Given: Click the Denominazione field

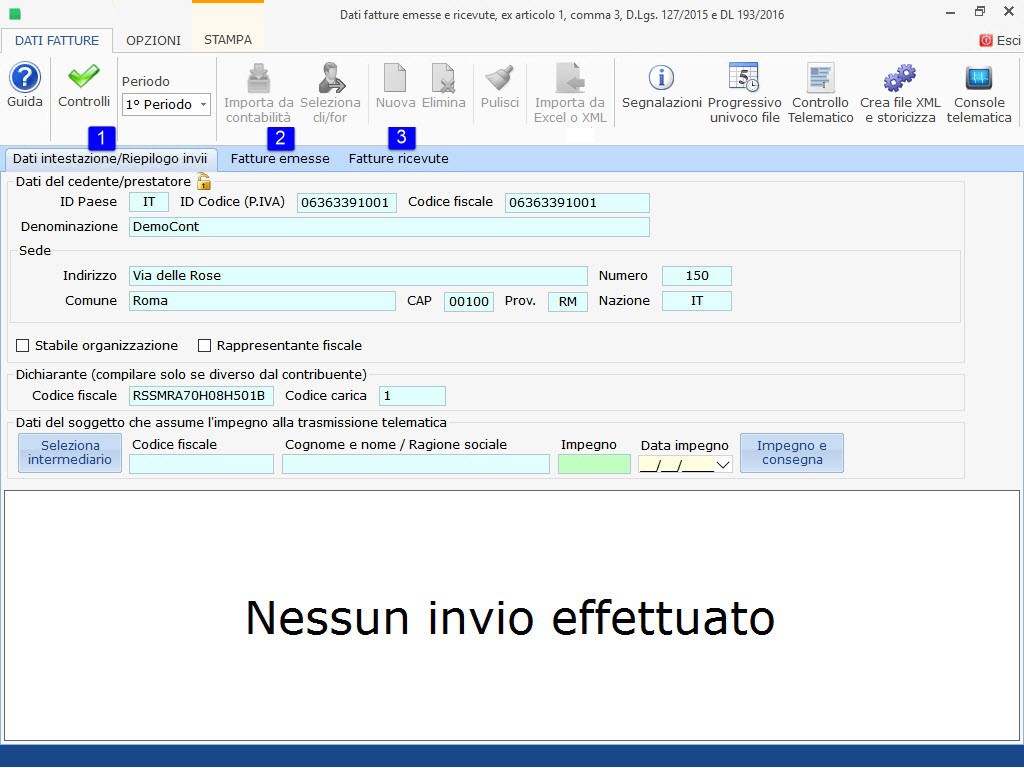Looking at the screenshot, I should (389, 227).
